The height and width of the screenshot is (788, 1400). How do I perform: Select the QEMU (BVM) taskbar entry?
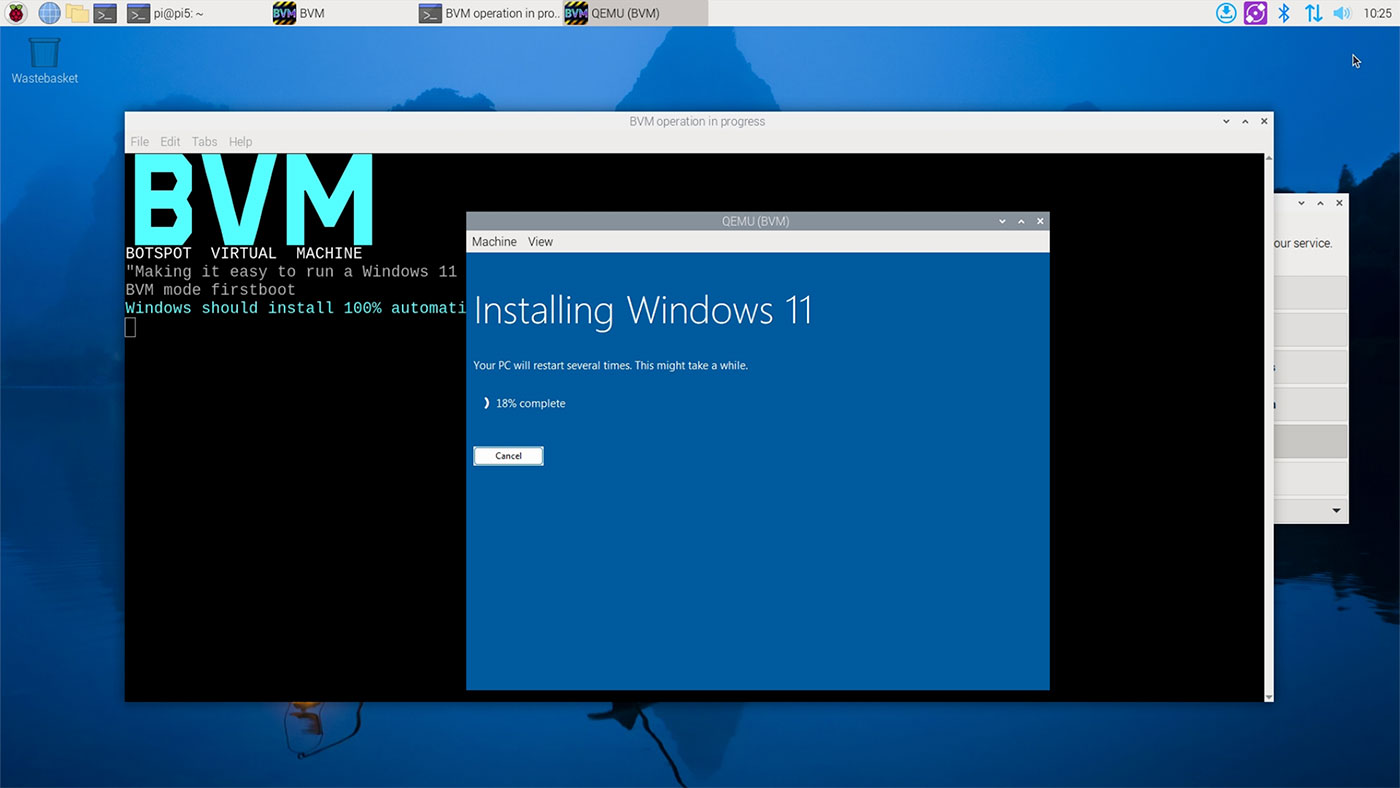(x=635, y=14)
